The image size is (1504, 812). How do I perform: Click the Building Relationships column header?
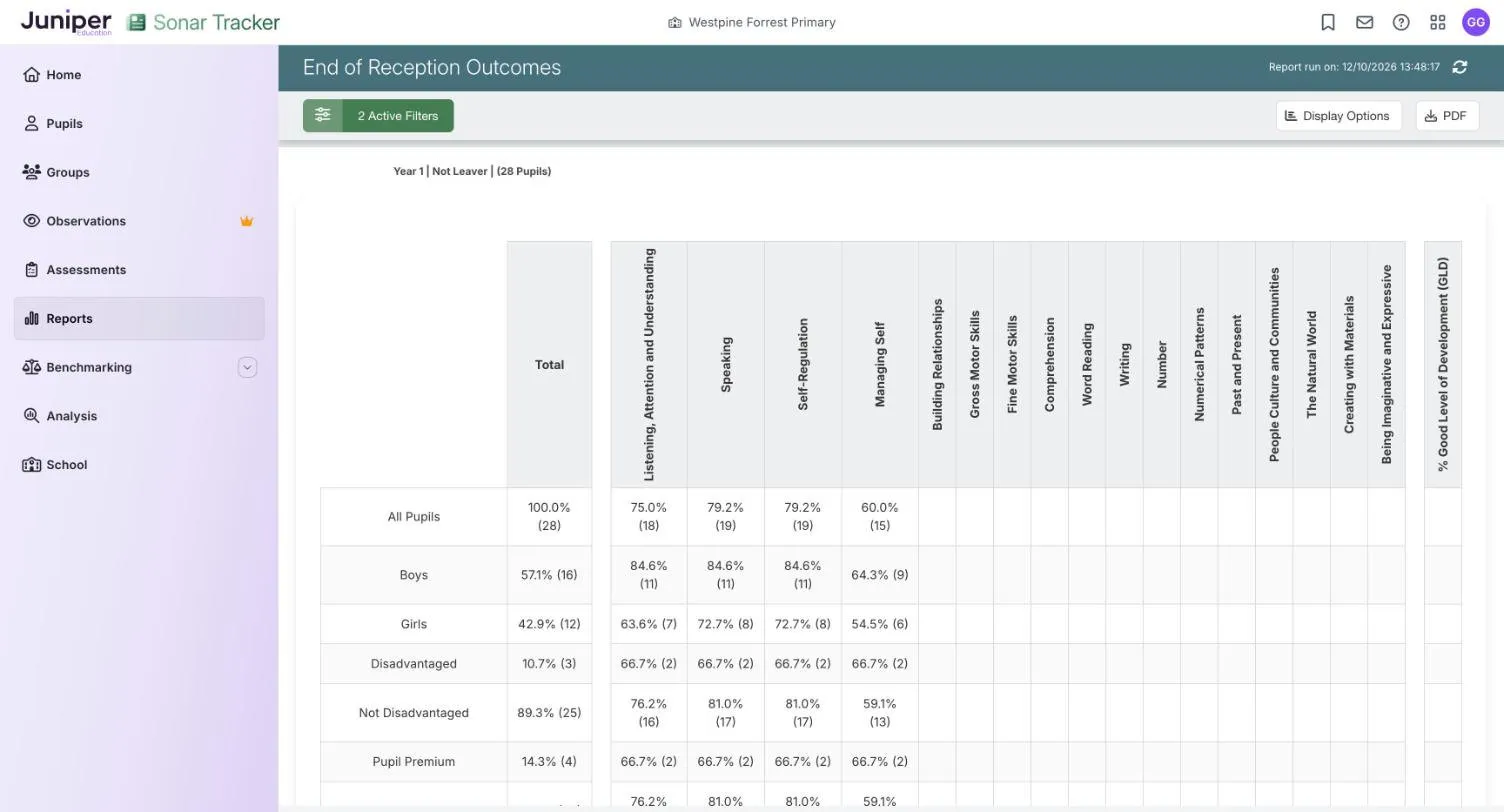(x=937, y=365)
